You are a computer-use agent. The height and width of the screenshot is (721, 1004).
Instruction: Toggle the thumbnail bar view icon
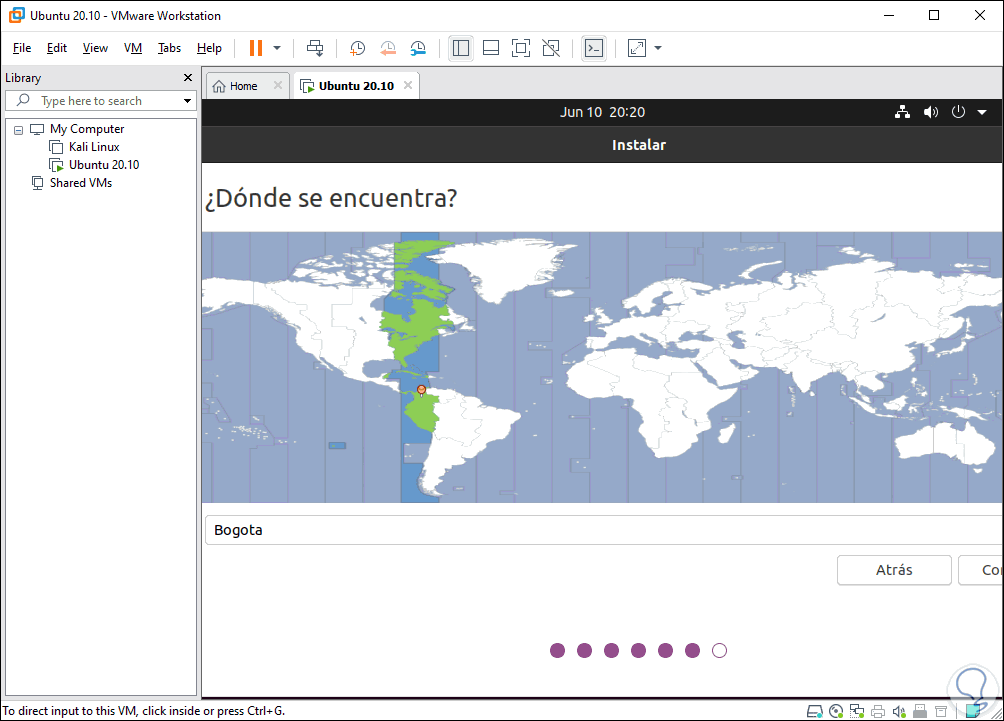point(491,48)
